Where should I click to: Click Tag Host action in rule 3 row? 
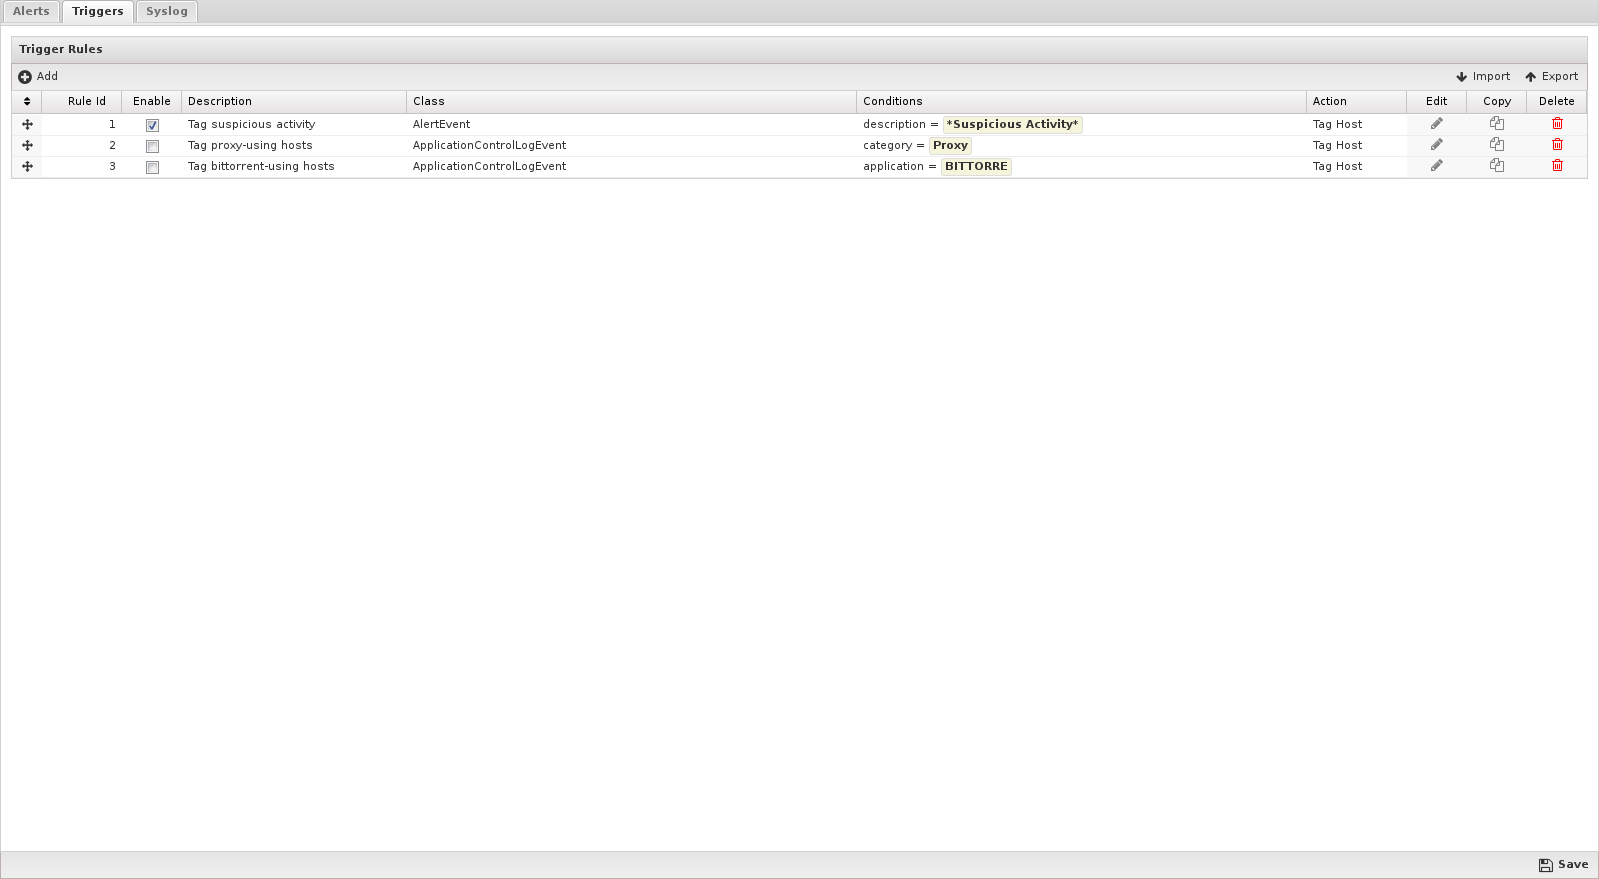pos(1337,166)
